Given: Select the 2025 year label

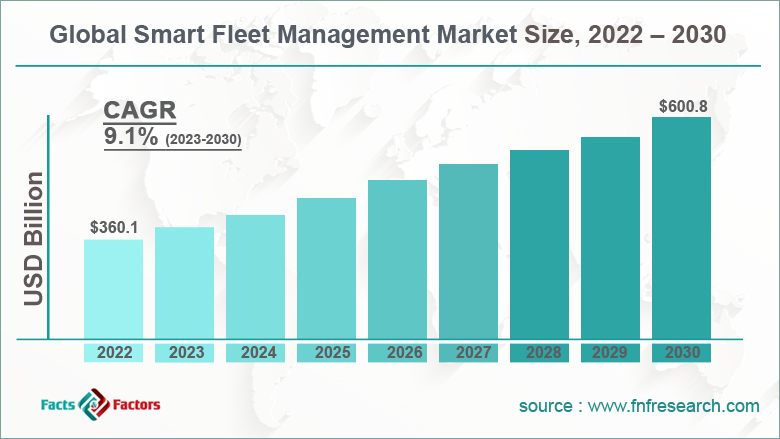Looking at the screenshot, I should click(x=333, y=352).
